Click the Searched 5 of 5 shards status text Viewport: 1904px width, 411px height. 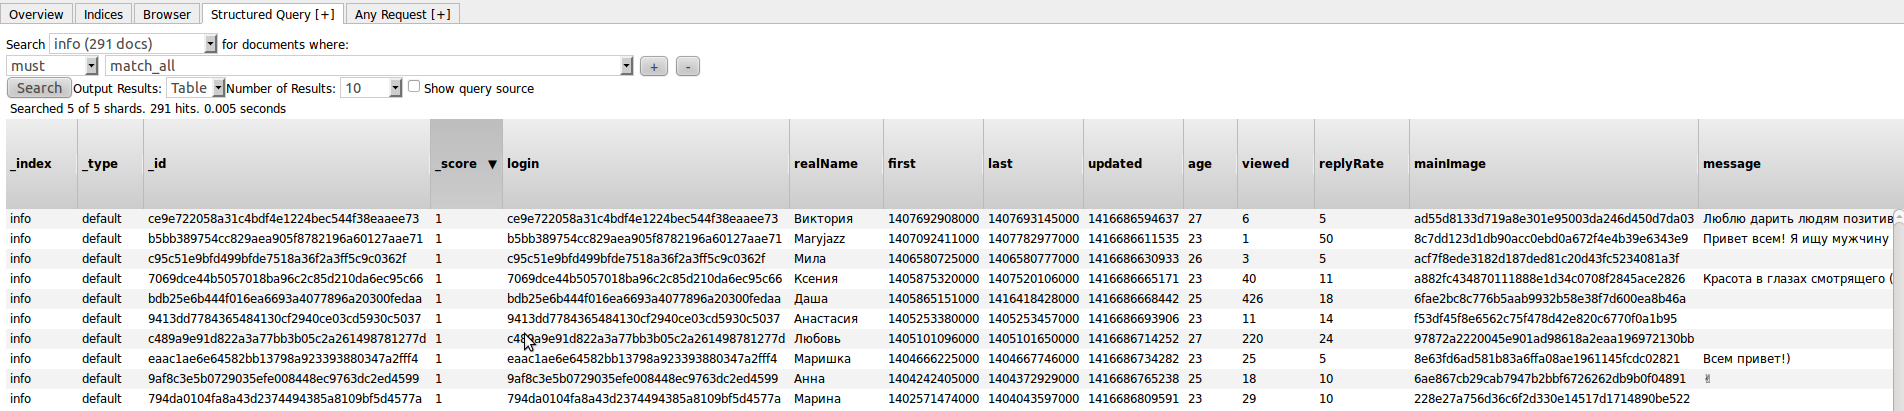point(148,109)
